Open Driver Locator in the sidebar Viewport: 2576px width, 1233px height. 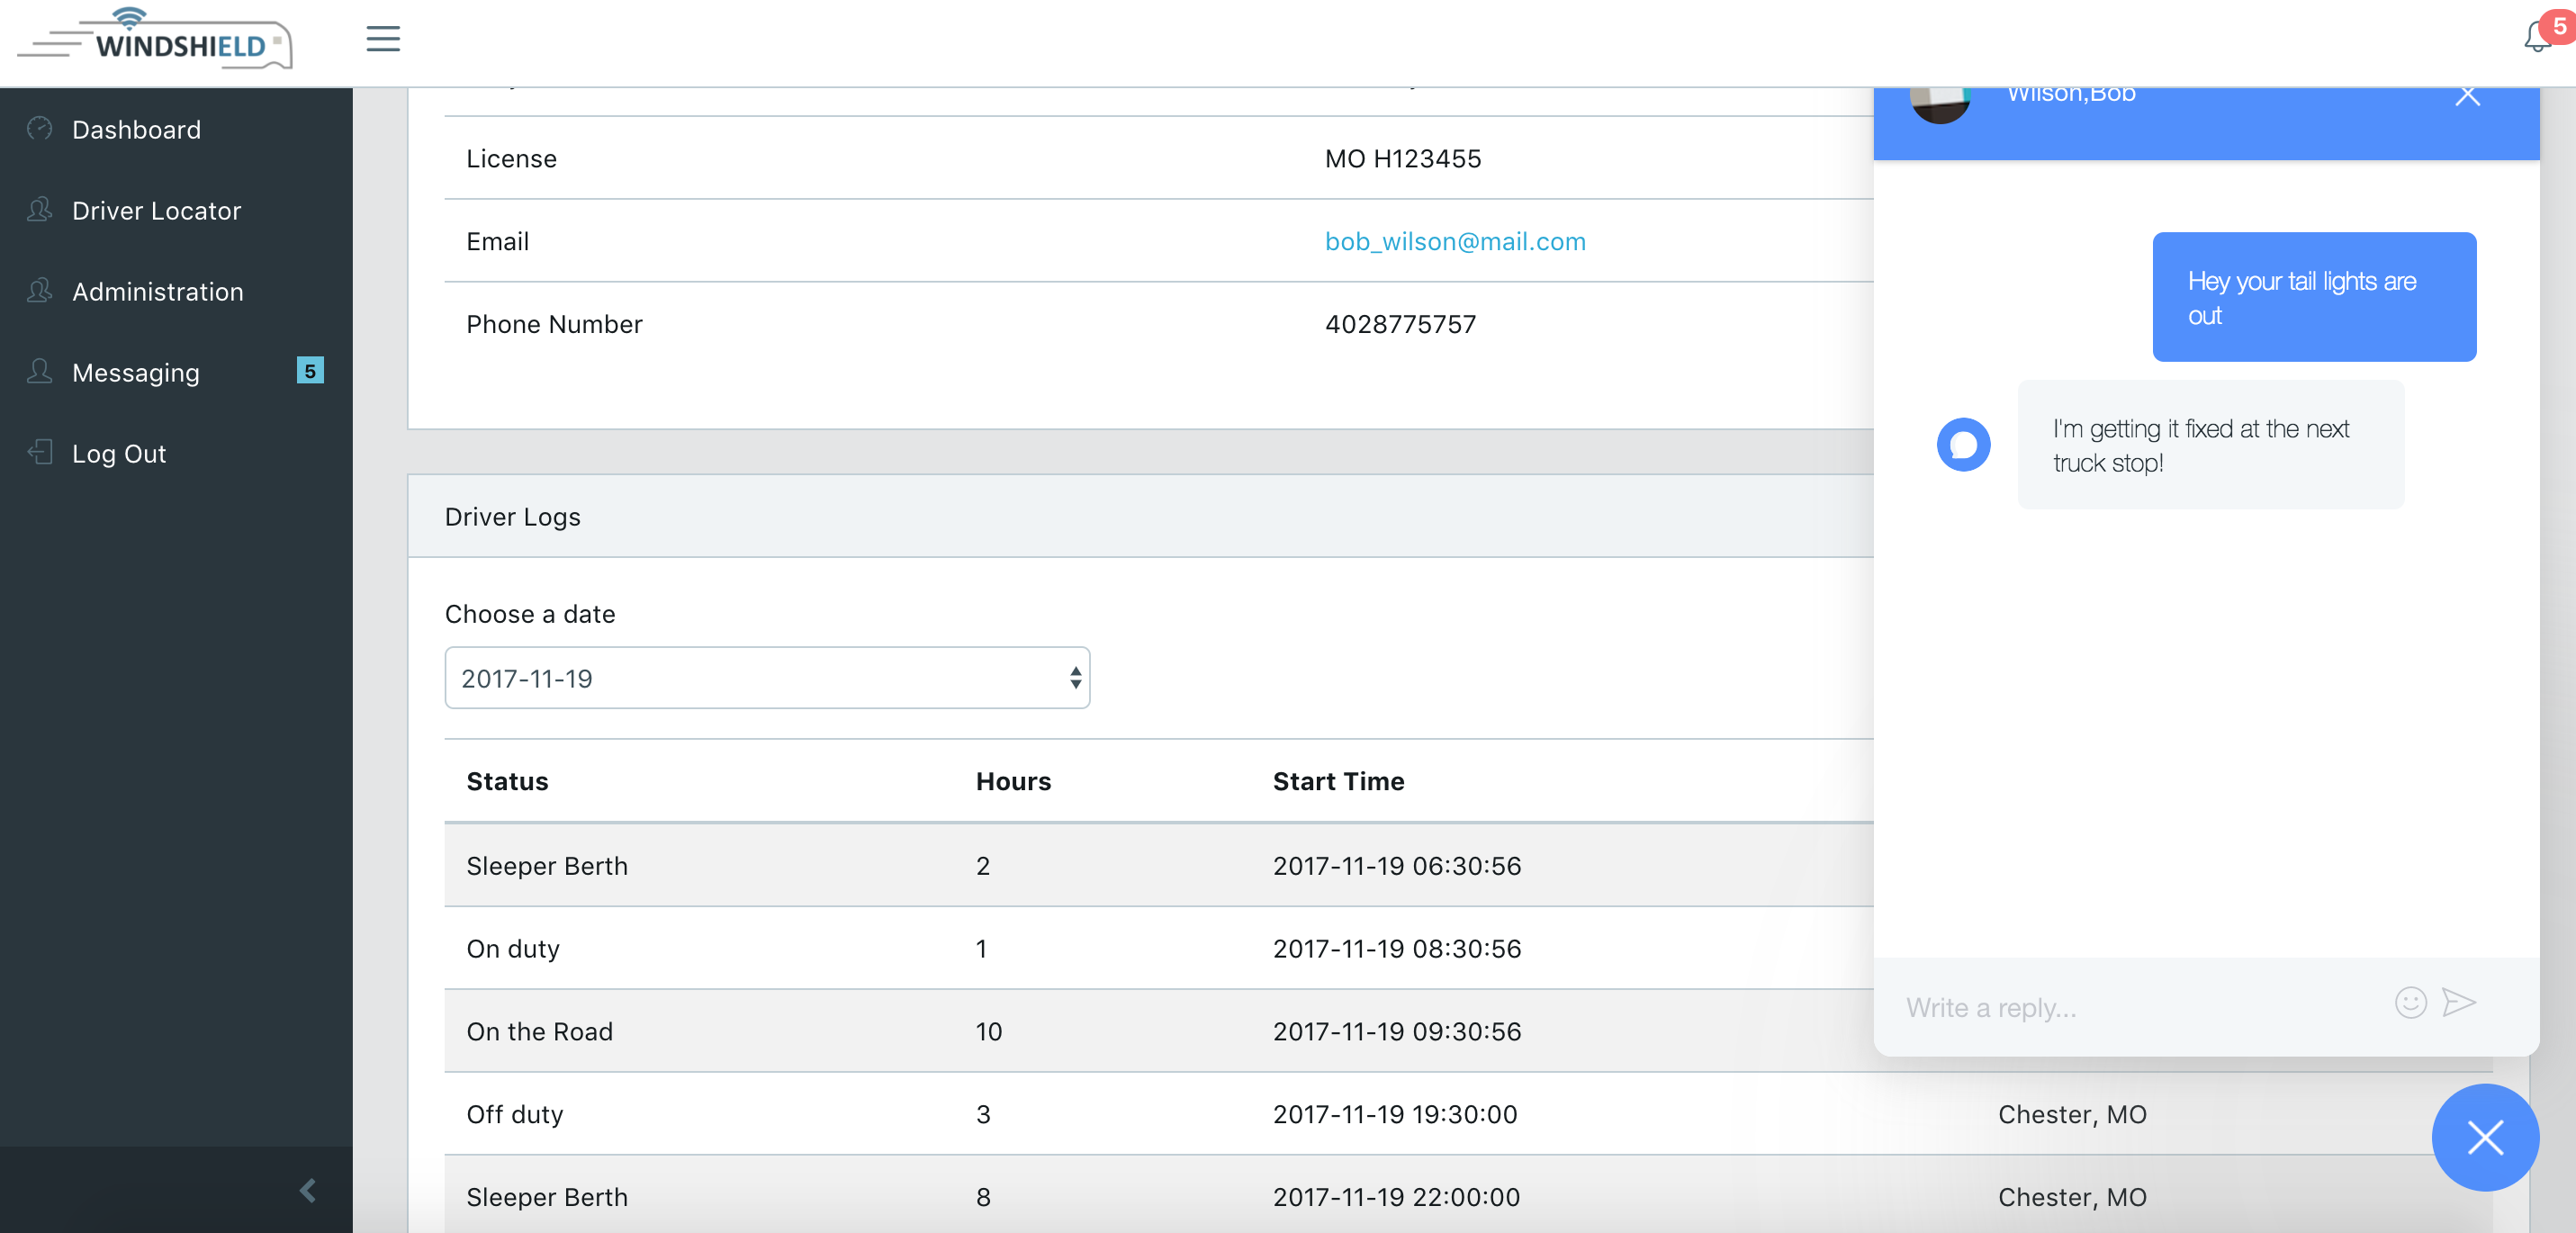click(x=156, y=210)
